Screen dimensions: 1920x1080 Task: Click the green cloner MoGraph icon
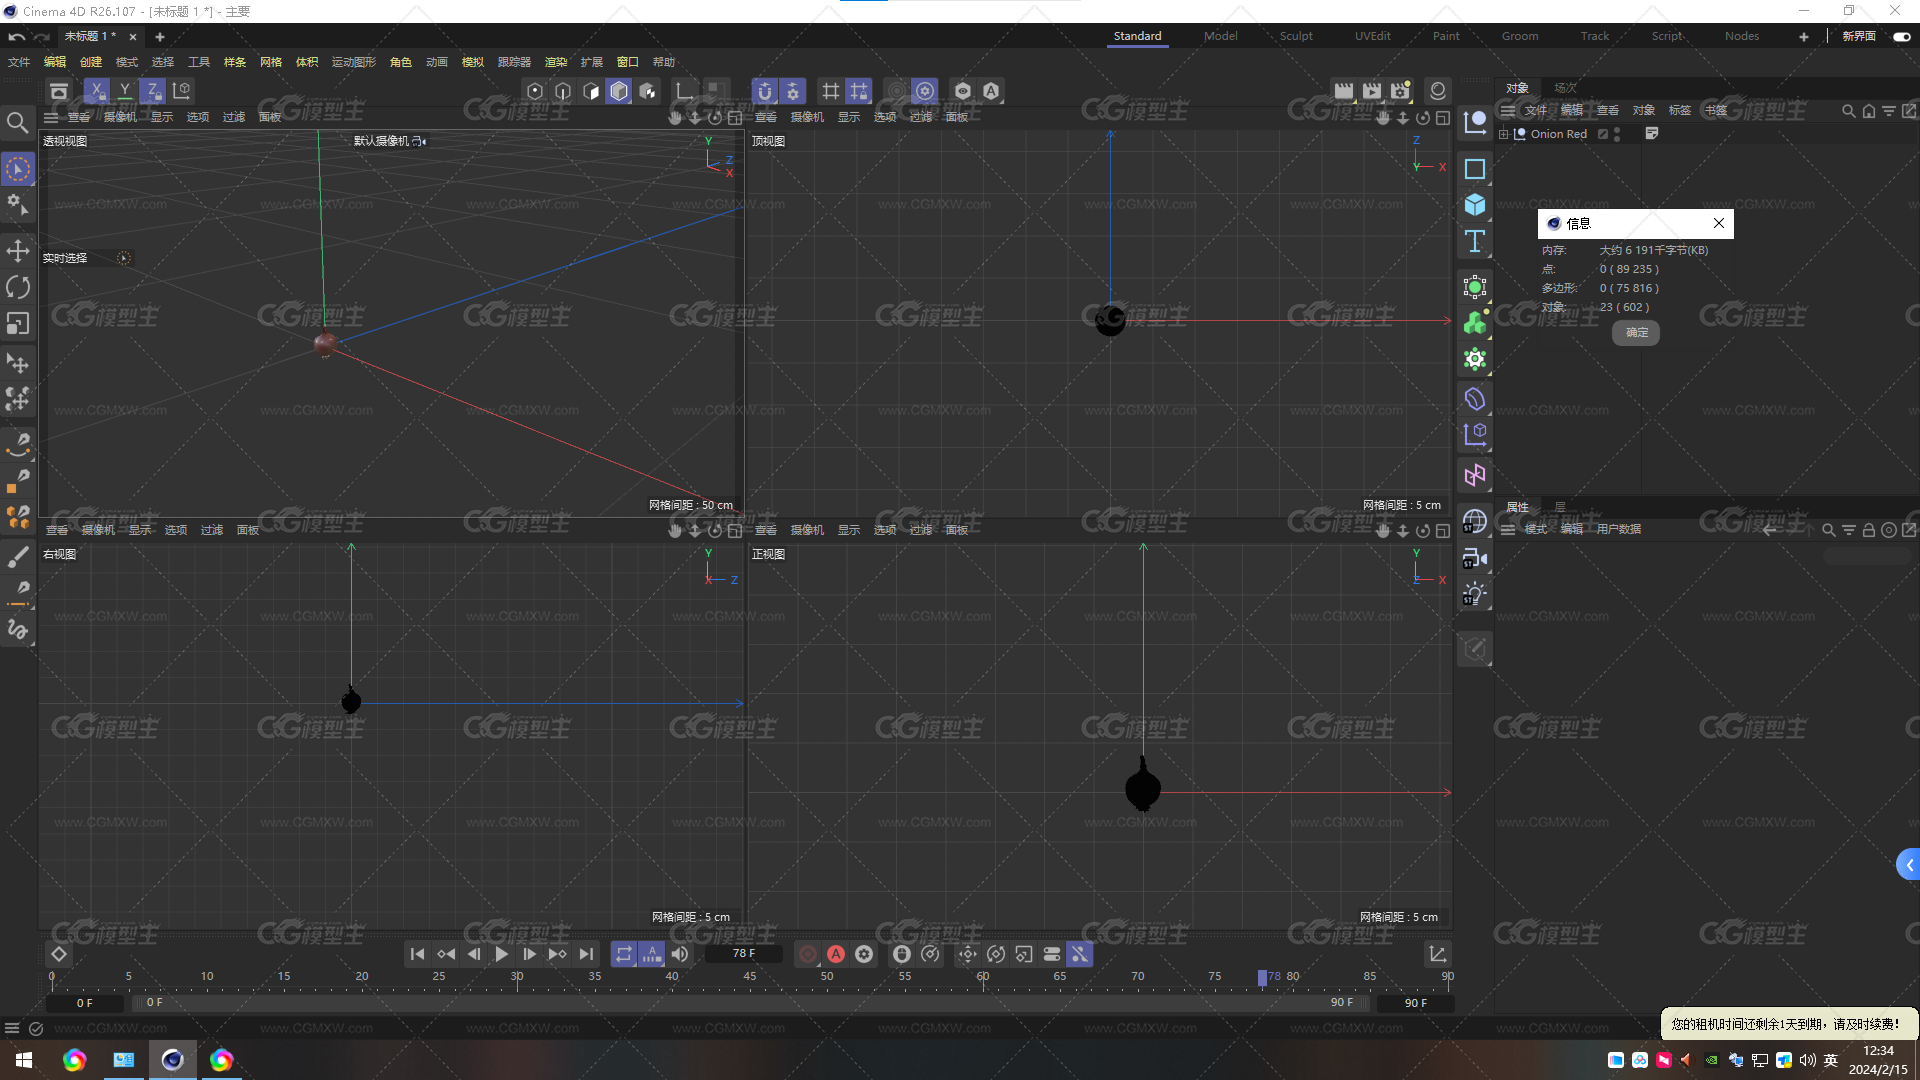(x=1475, y=323)
